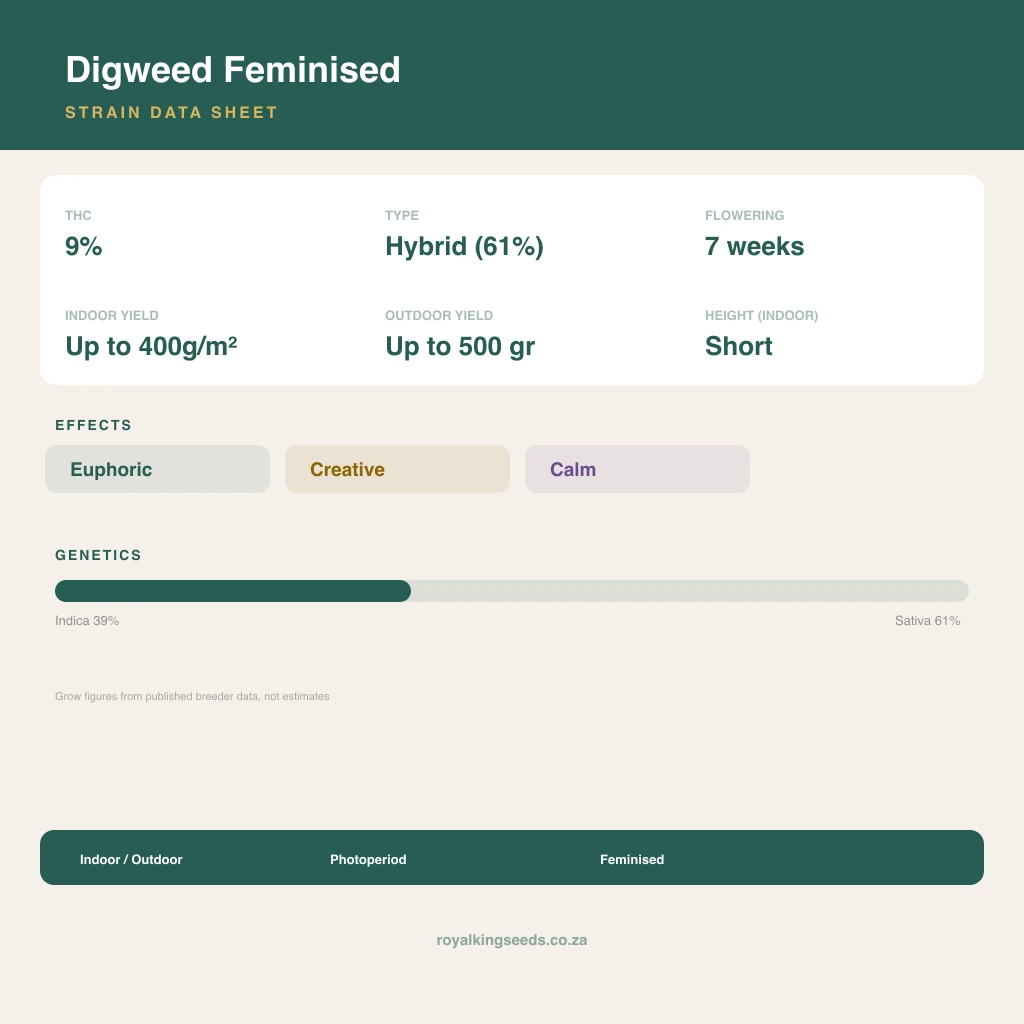
Task: Click the Up to 500 gr outdoor yield
Action: (x=460, y=347)
